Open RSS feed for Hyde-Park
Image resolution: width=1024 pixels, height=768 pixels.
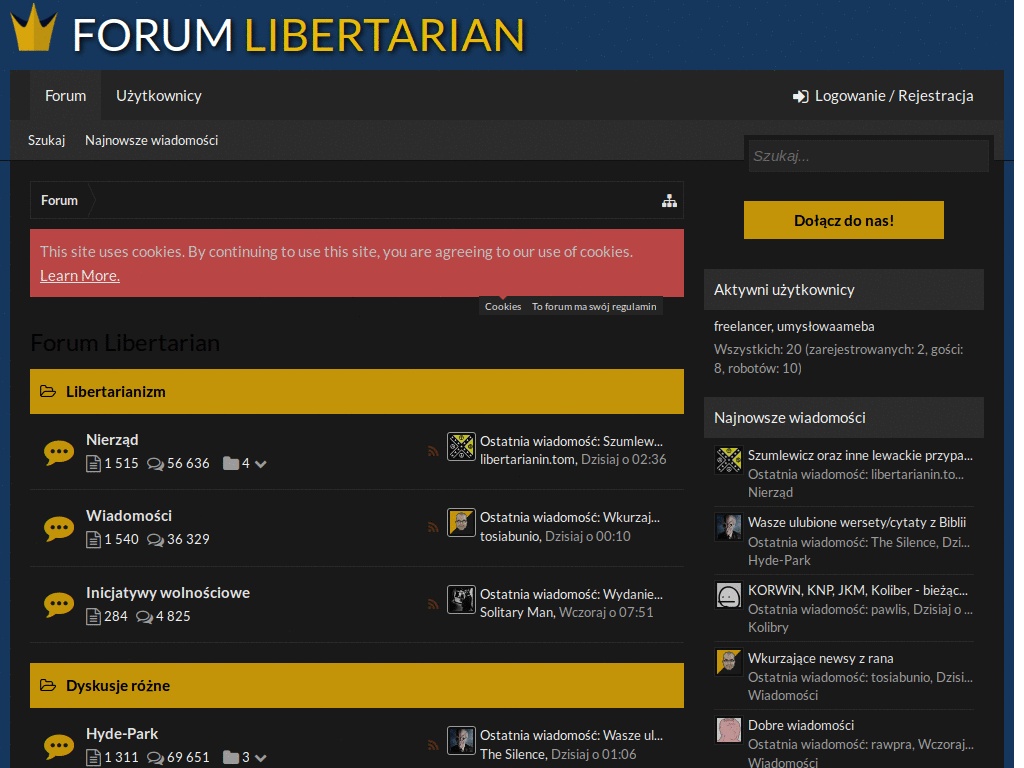432,744
